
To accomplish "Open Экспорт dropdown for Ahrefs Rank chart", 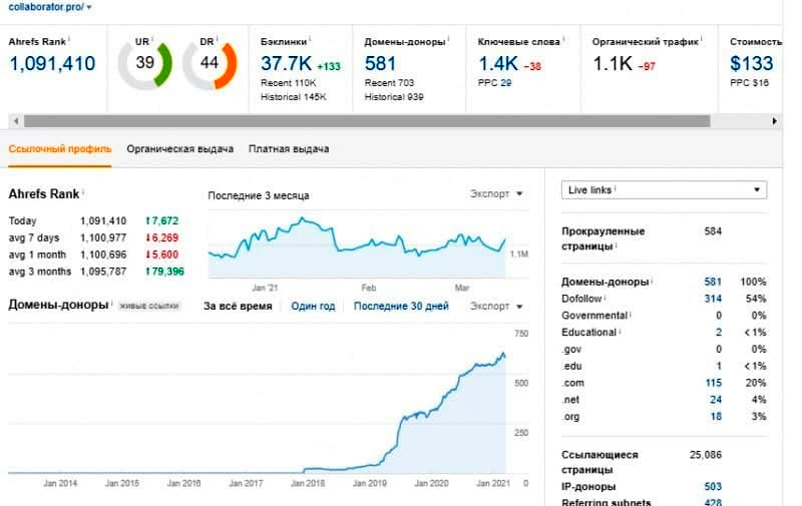I will click(x=496, y=194).
